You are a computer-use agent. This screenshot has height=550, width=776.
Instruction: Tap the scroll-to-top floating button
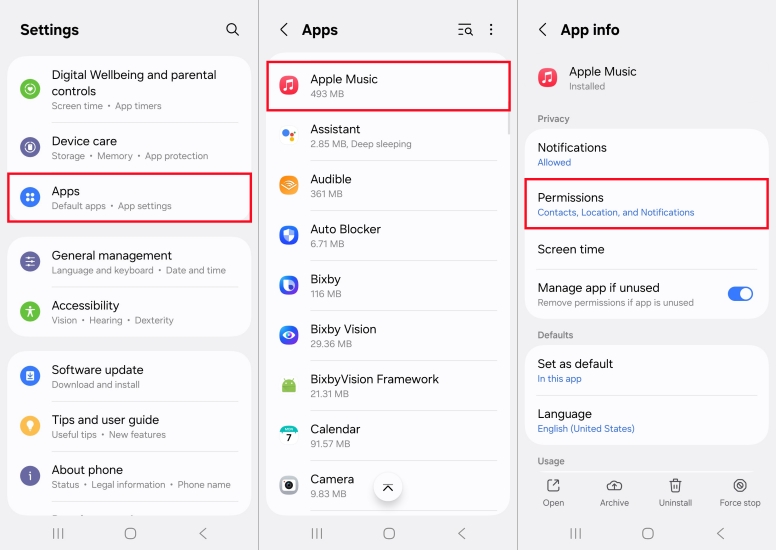point(388,488)
